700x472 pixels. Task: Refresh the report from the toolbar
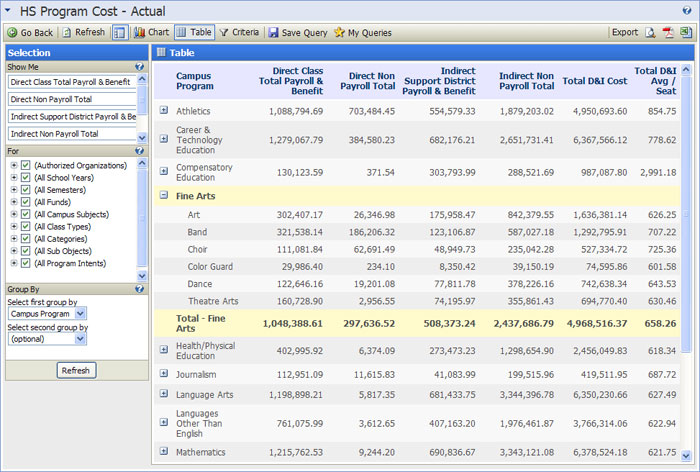[83, 33]
